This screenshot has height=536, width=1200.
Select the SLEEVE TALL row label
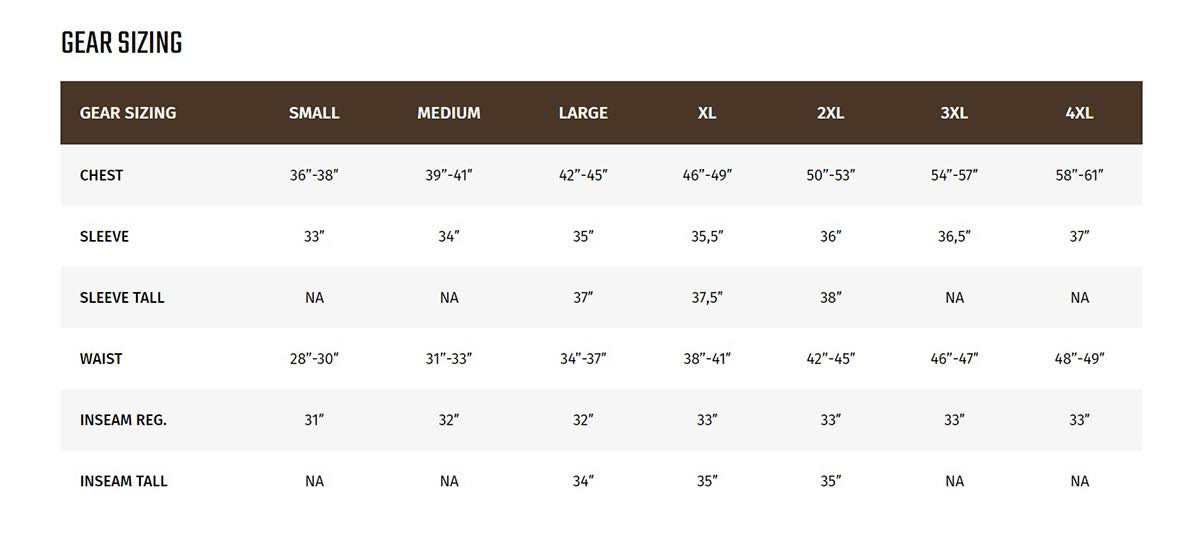122,298
